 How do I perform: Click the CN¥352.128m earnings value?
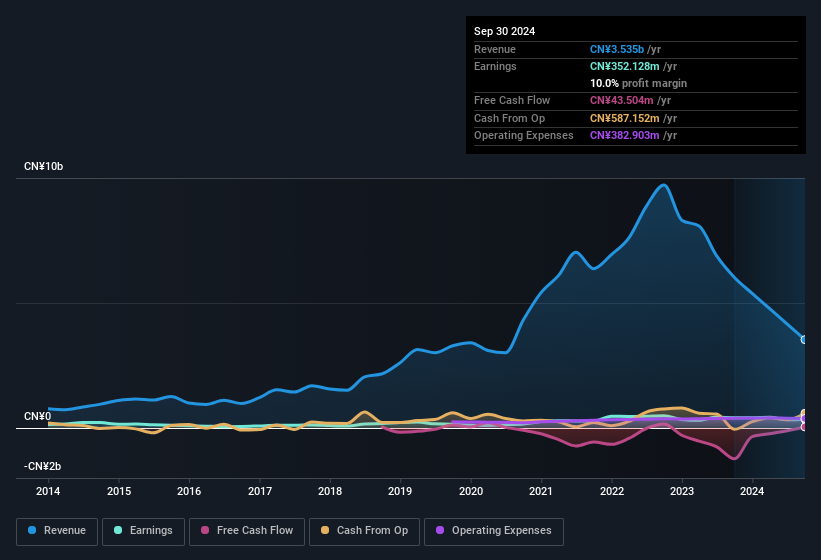(x=625, y=66)
